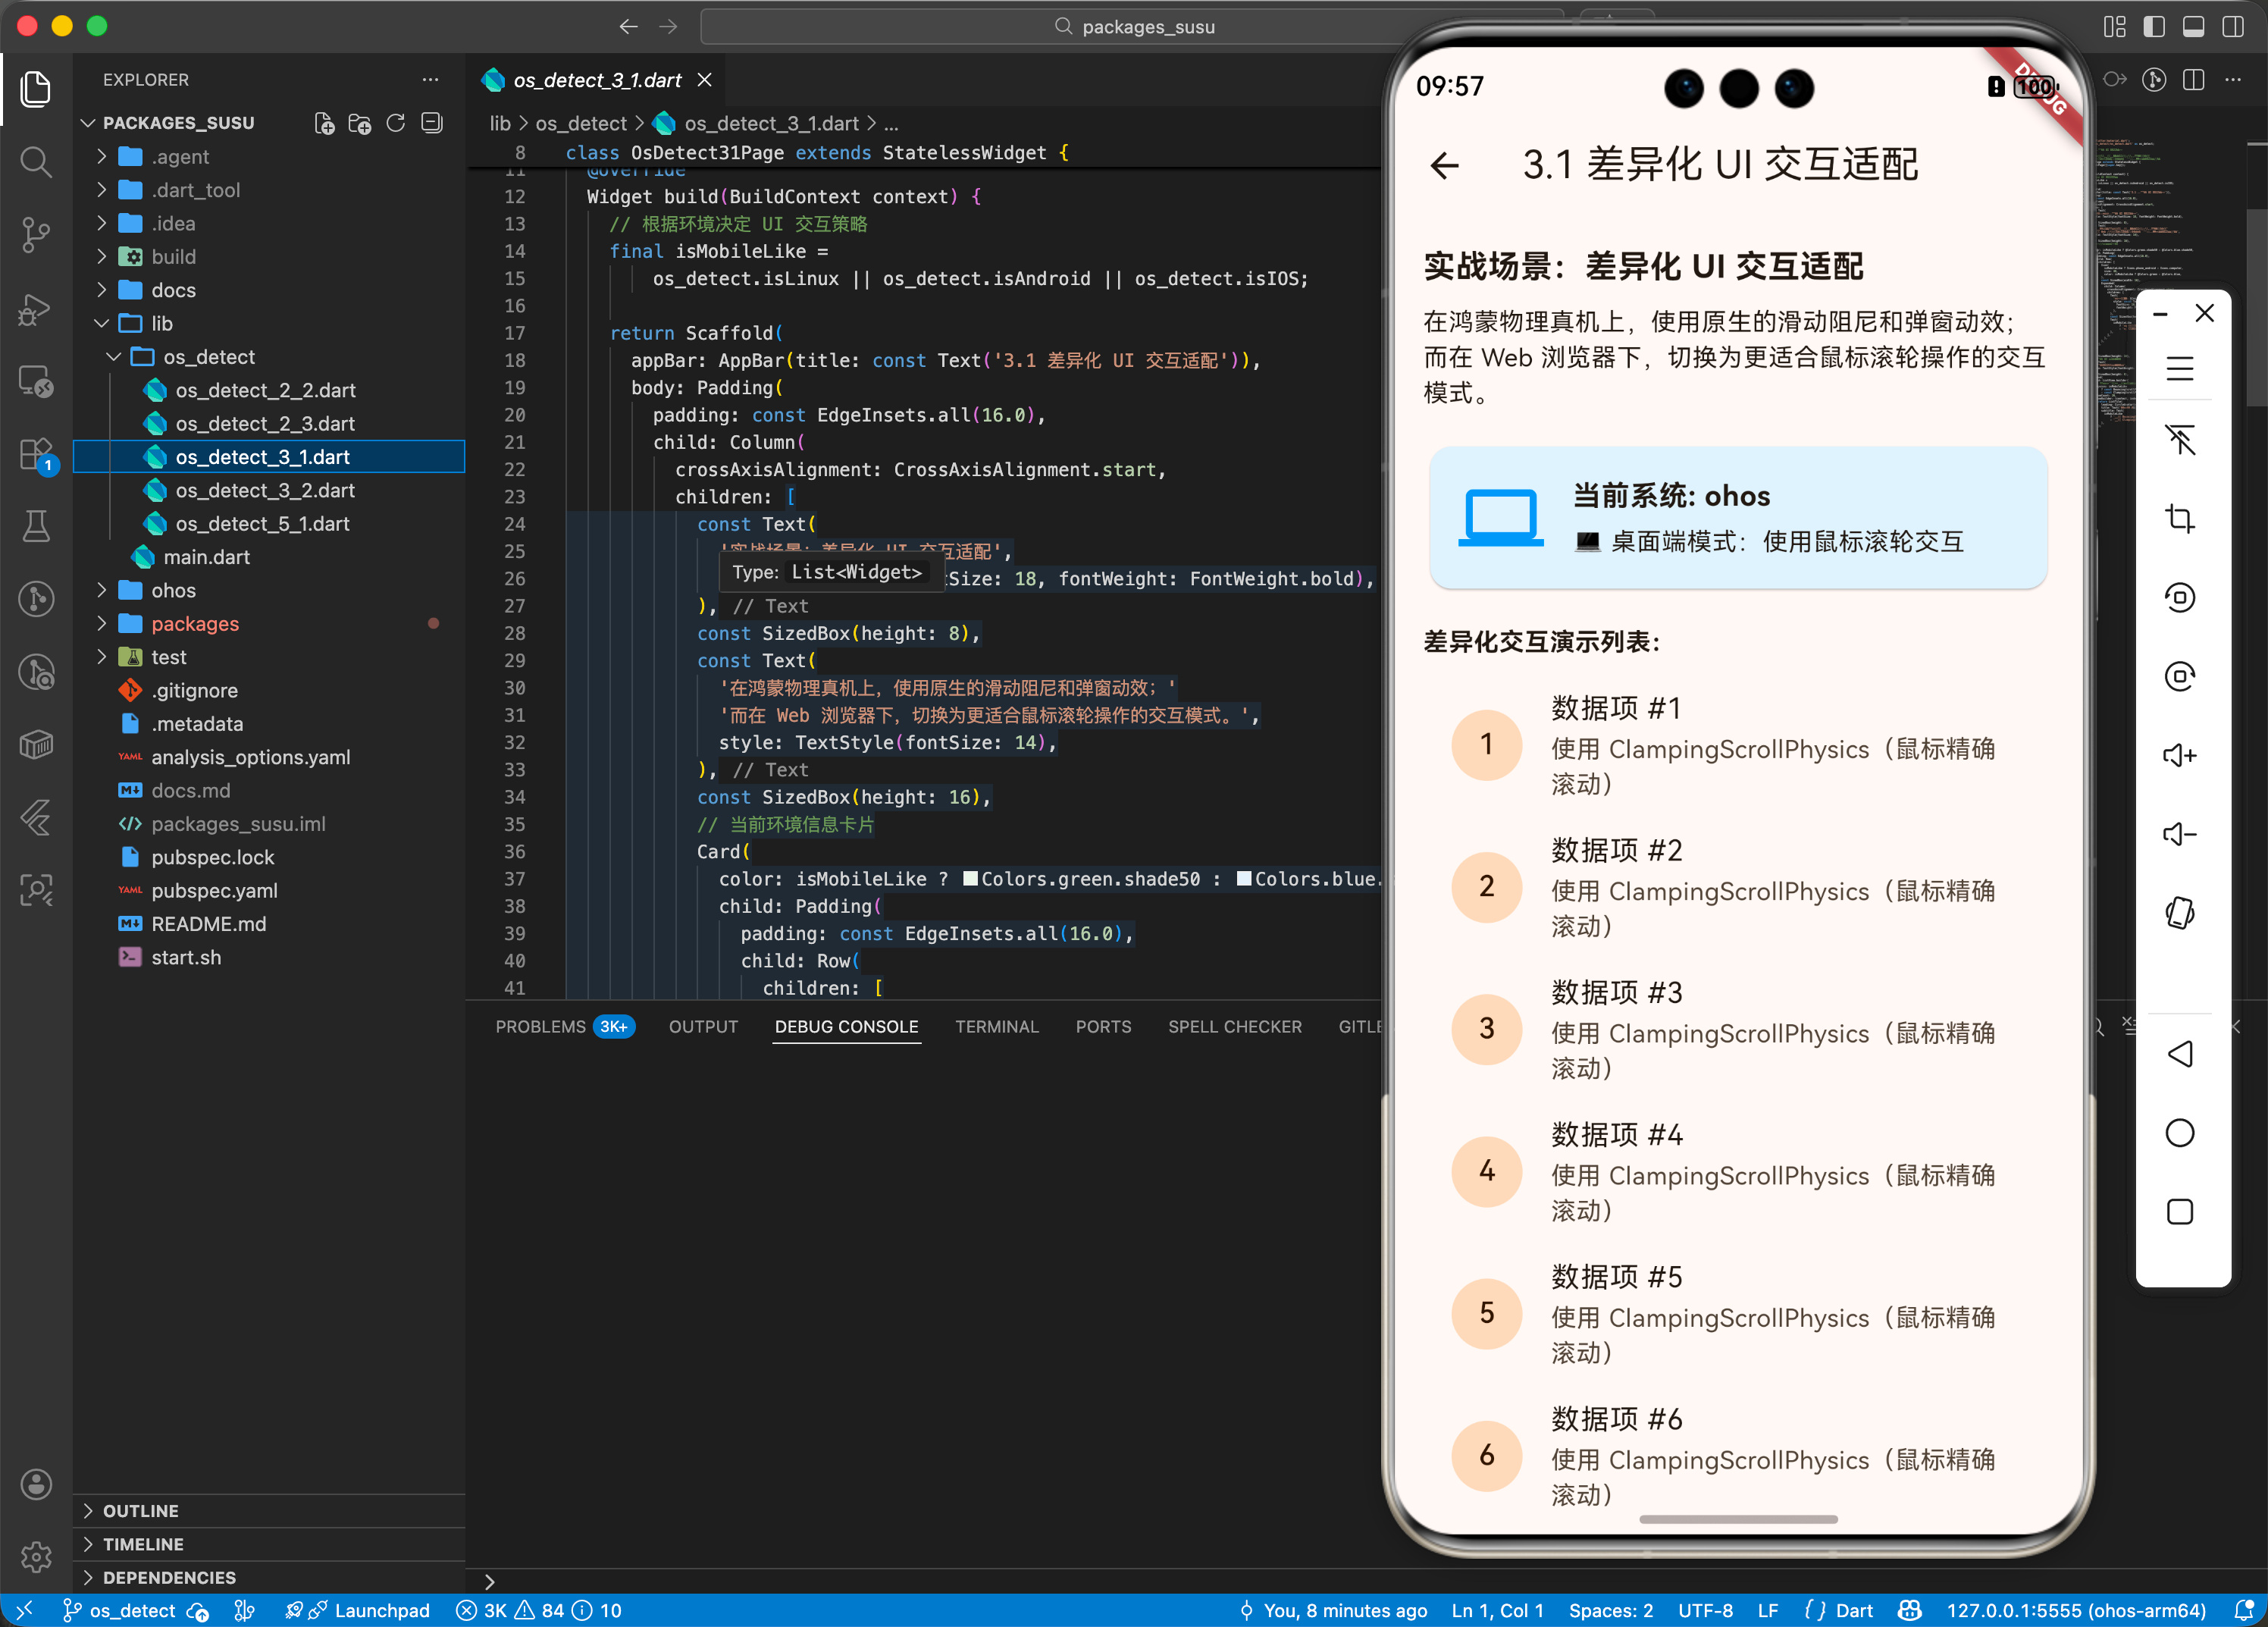Screen dimensions: 2268x1627
Task: Switch to the TERMINAL panel tab
Action: click(x=997, y=1026)
